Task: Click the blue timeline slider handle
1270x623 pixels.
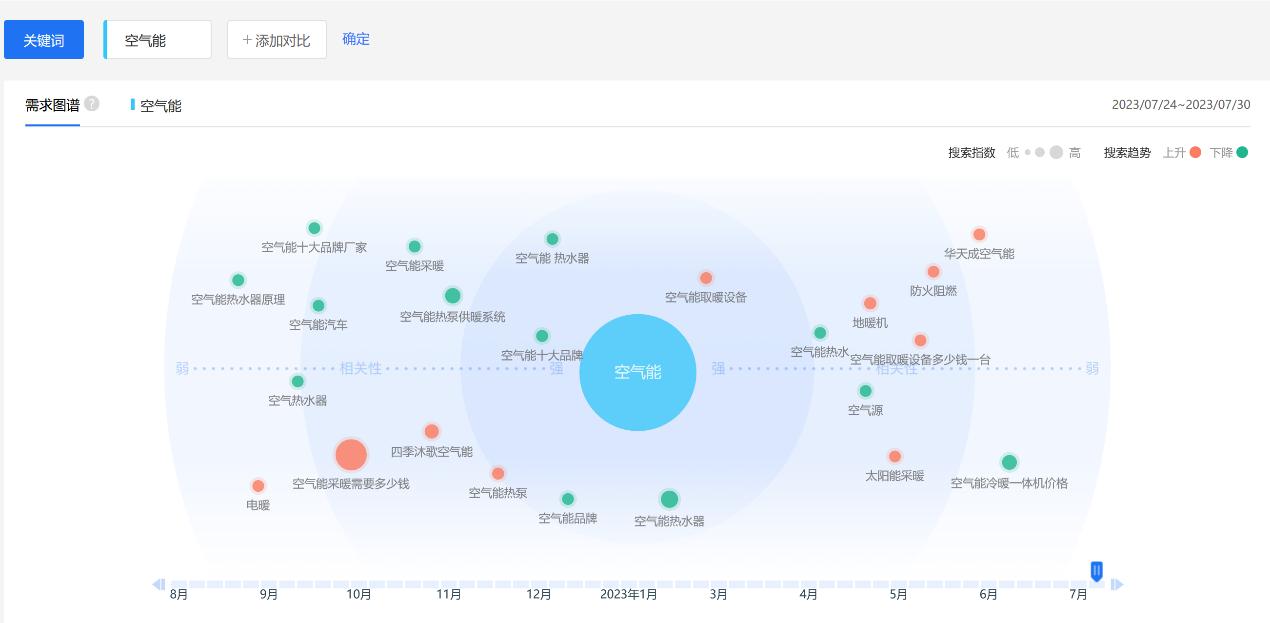Action: pyautogui.click(x=1097, y=571)
